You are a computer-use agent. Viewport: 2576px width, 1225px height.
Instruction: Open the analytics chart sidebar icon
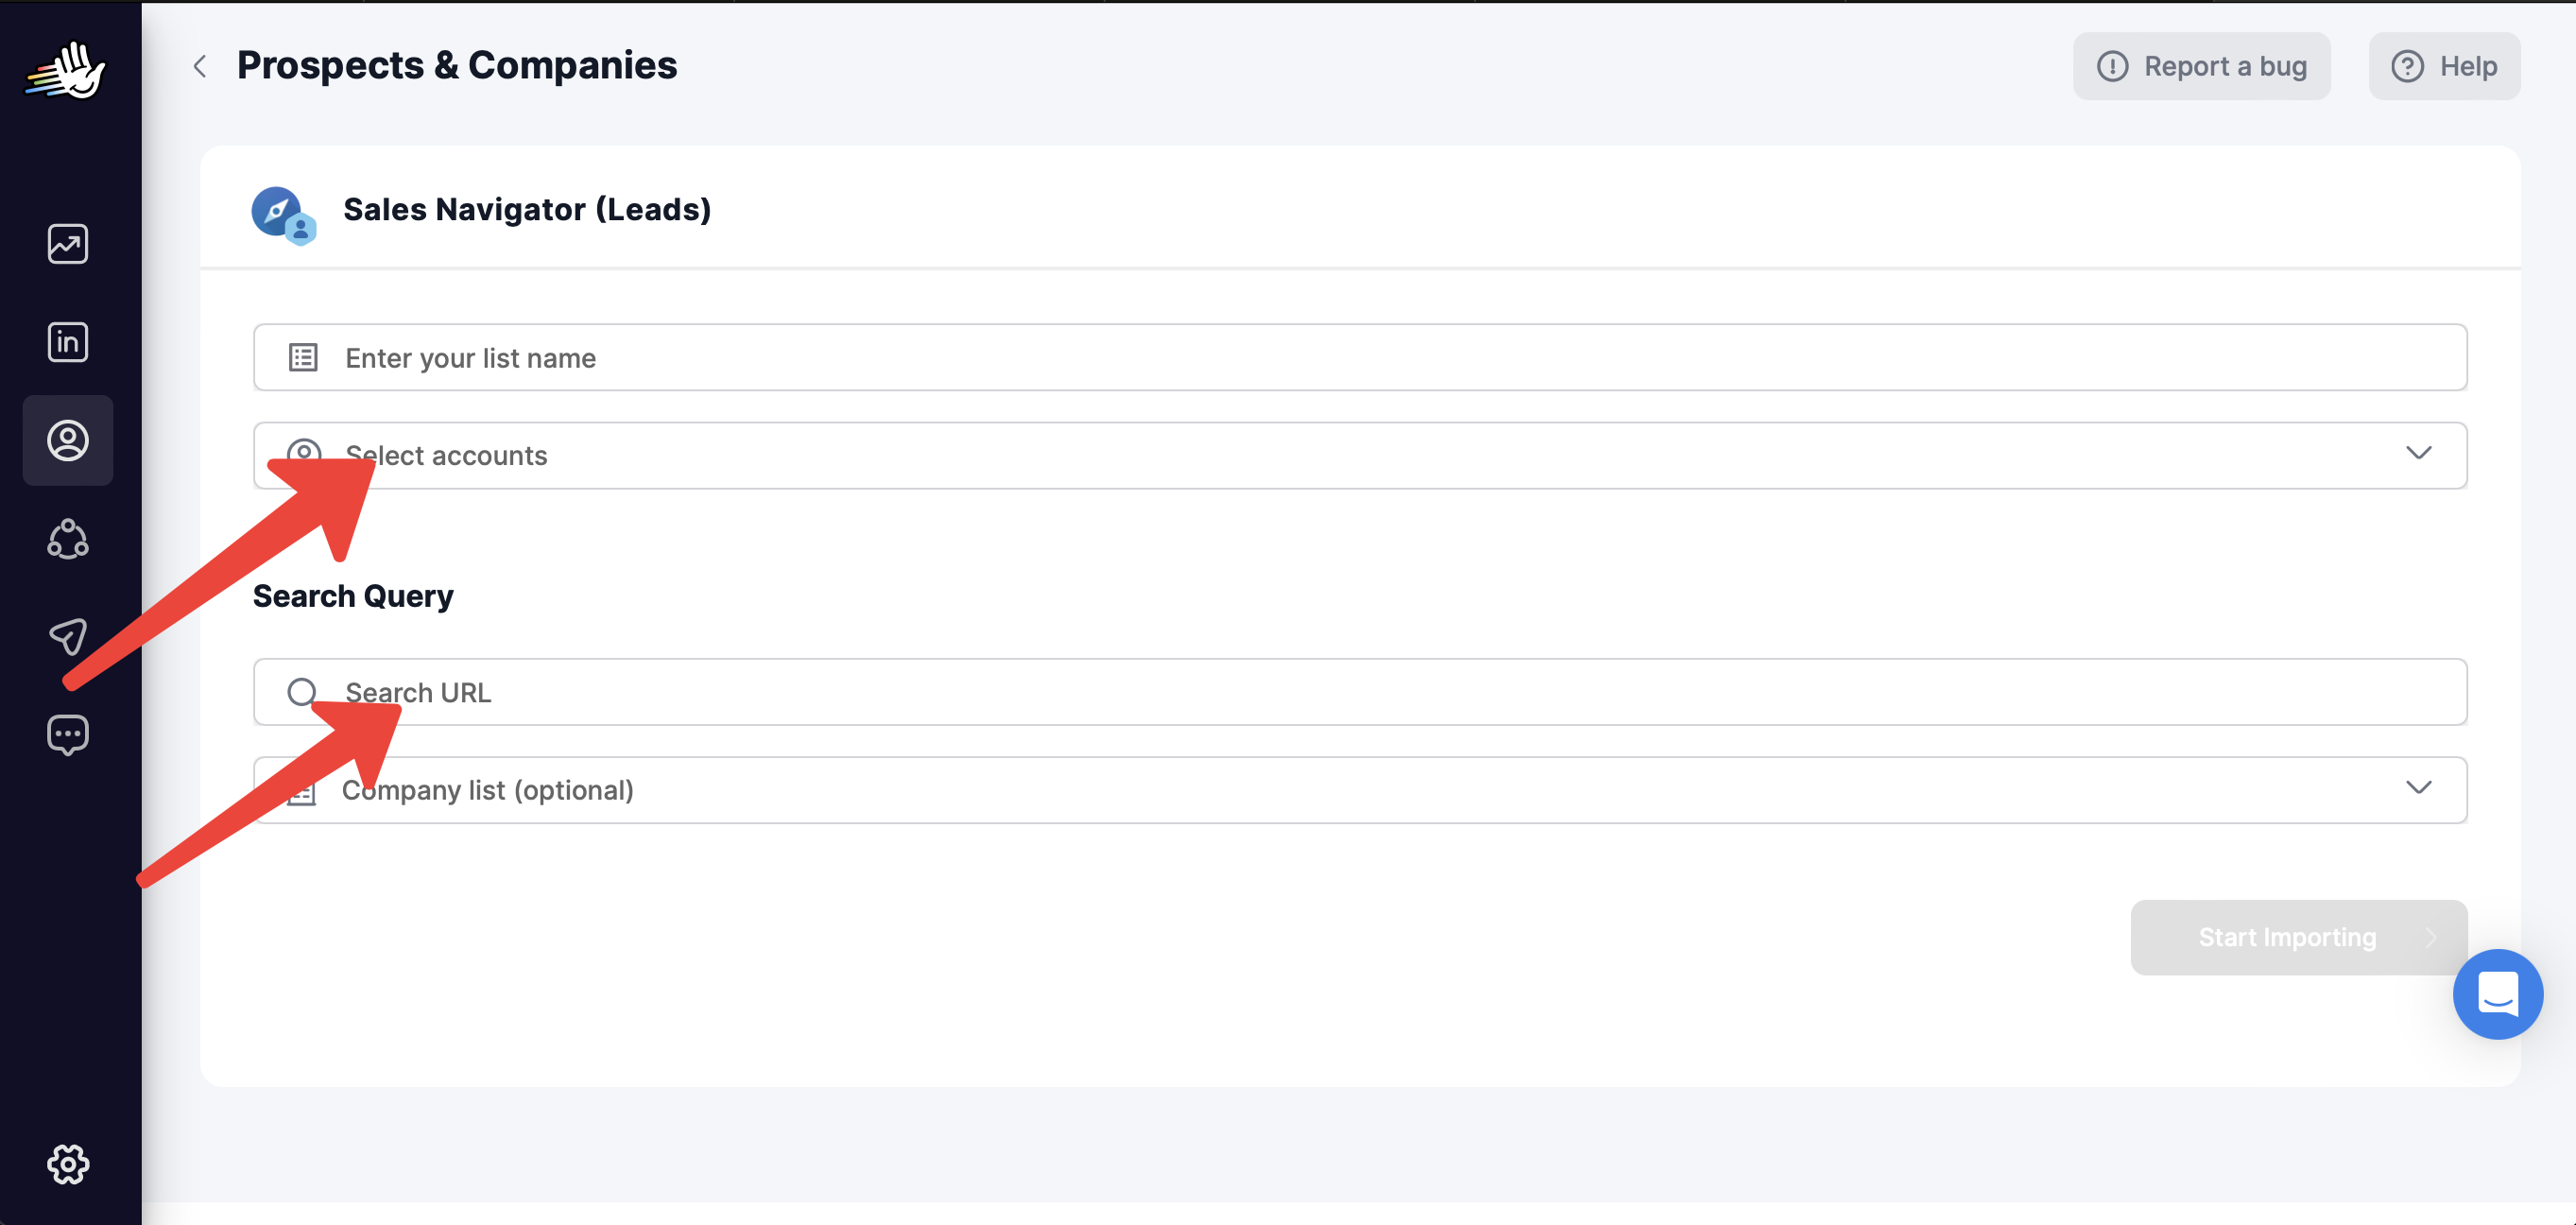coord(68,244)
